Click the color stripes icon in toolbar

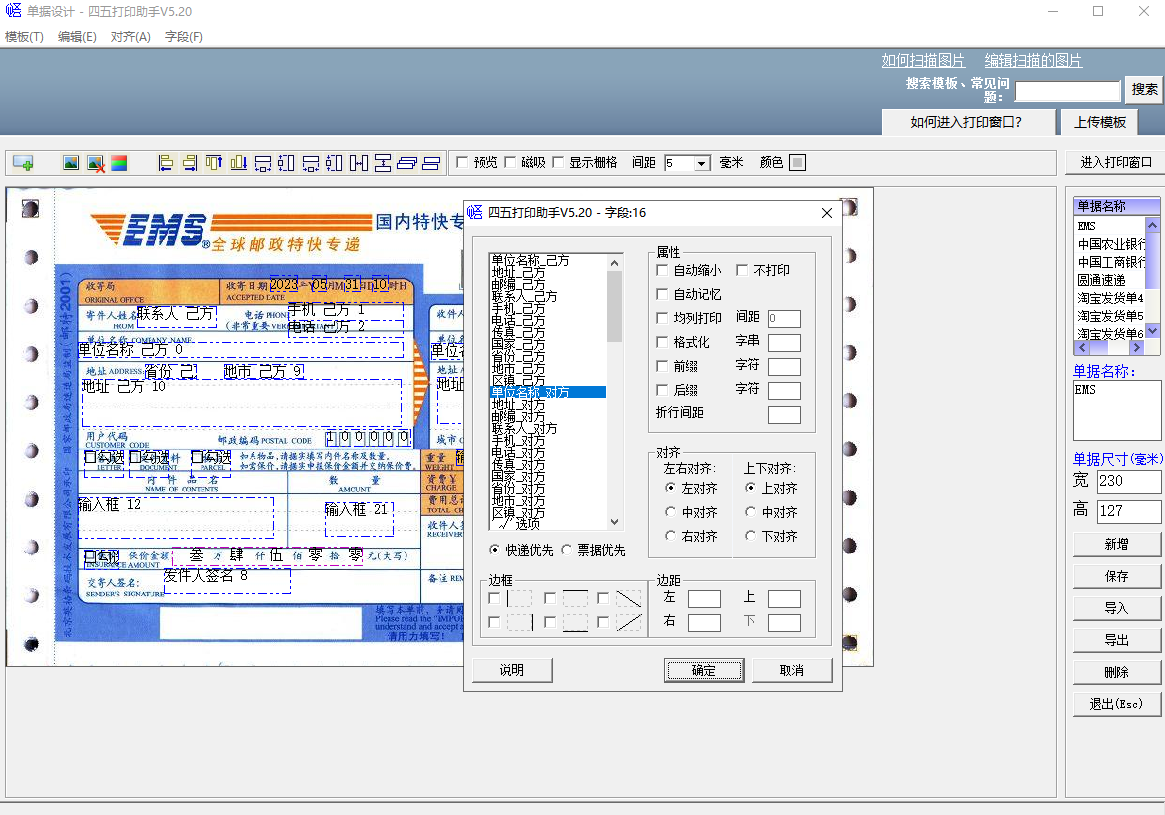coord(119,163)
